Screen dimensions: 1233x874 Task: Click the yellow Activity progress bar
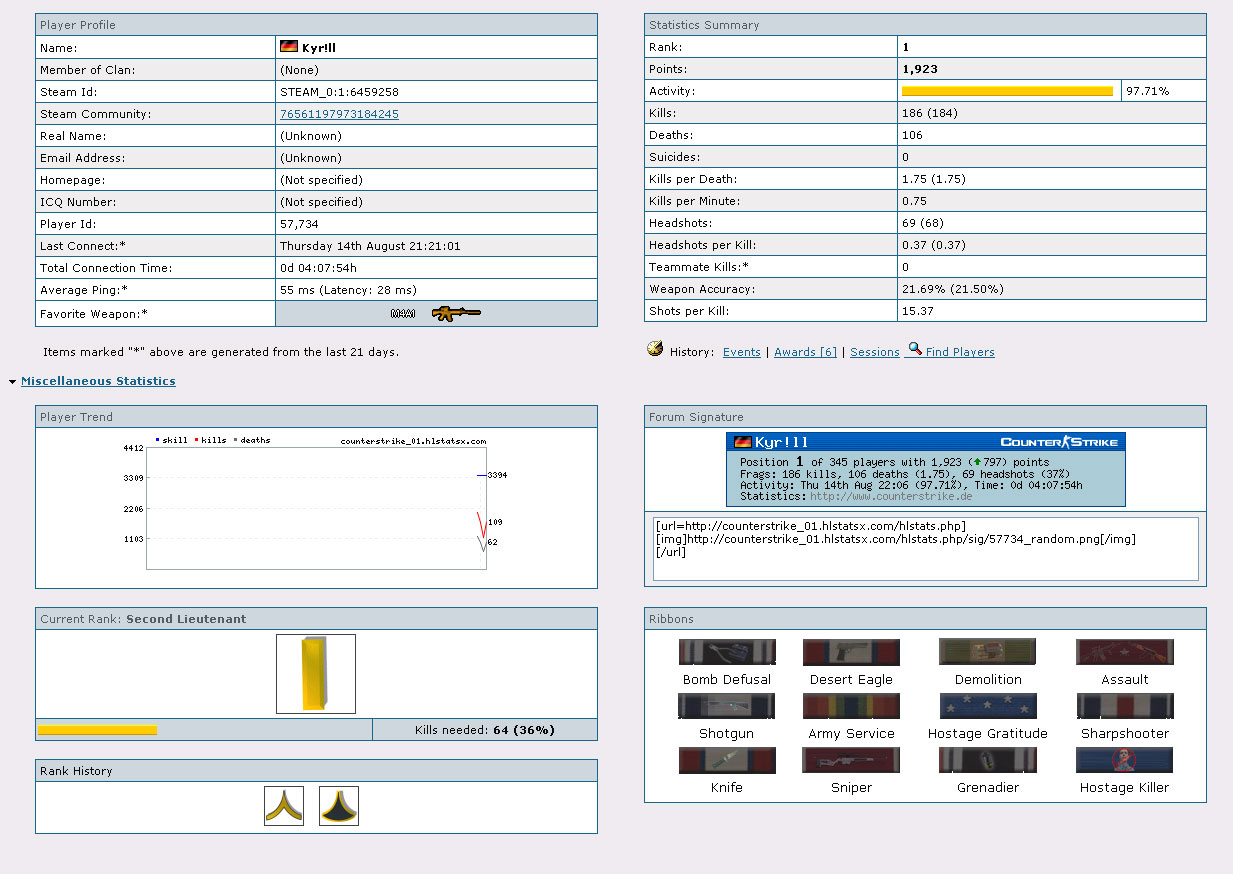point(1007,91)
